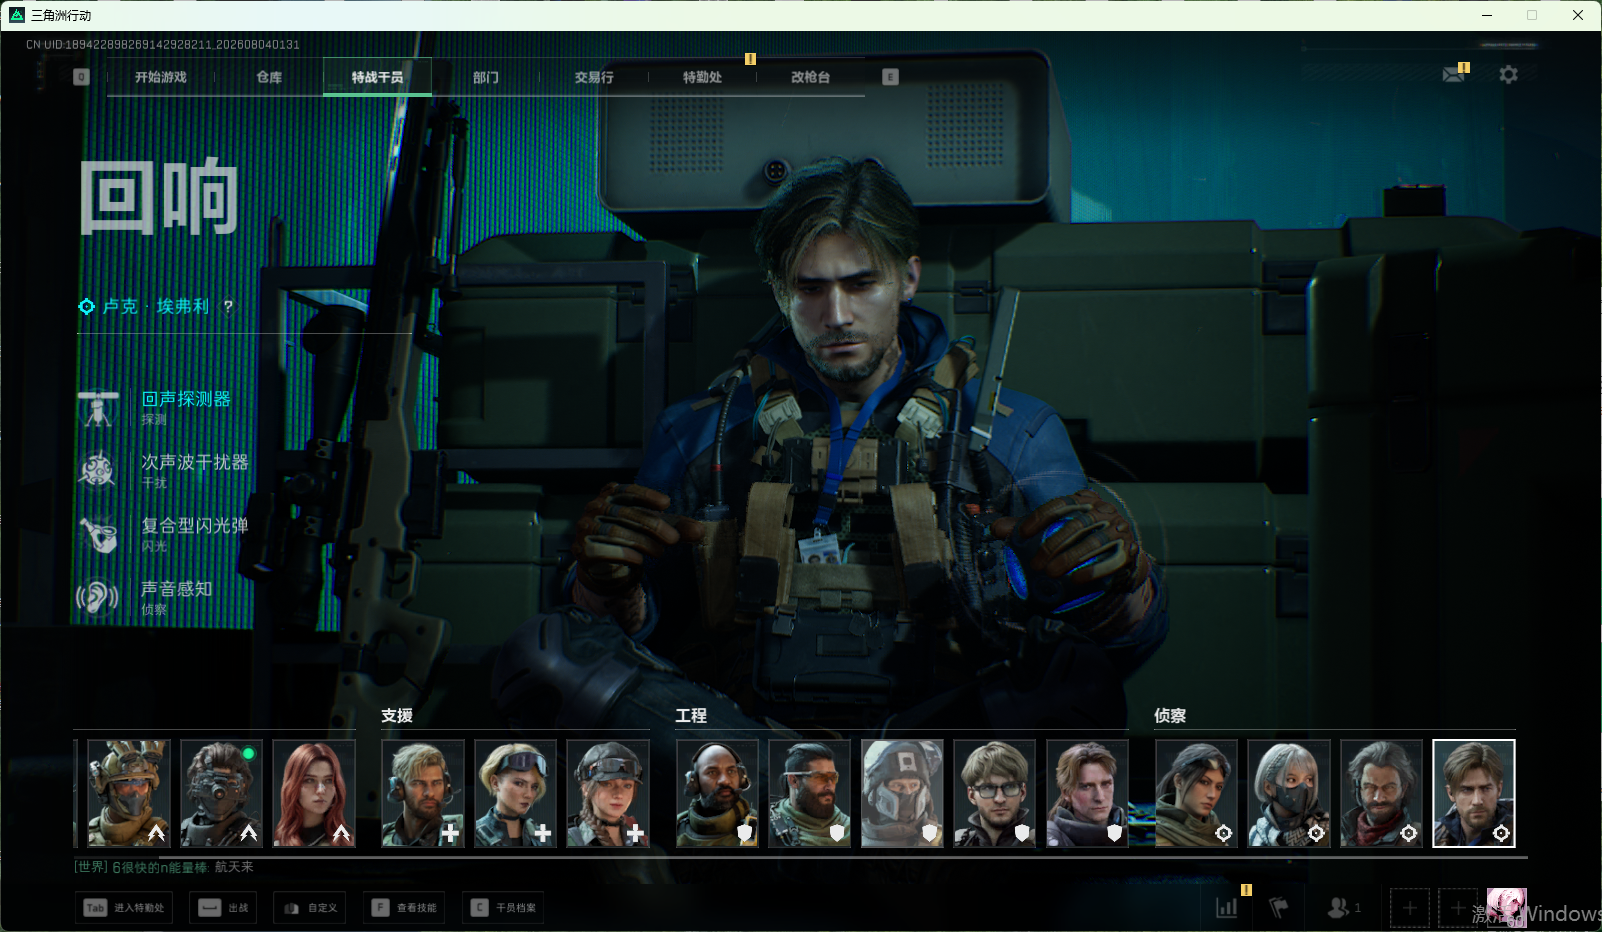Screen dimensions: 1602x932
Task: Choose the long-haired engineer in dark jacket
Action: coord(1087,793)
